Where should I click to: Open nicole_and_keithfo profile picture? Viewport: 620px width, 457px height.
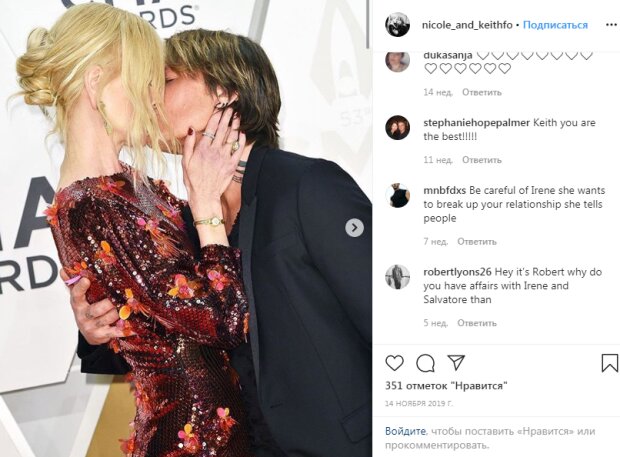[x=397, y=25]
